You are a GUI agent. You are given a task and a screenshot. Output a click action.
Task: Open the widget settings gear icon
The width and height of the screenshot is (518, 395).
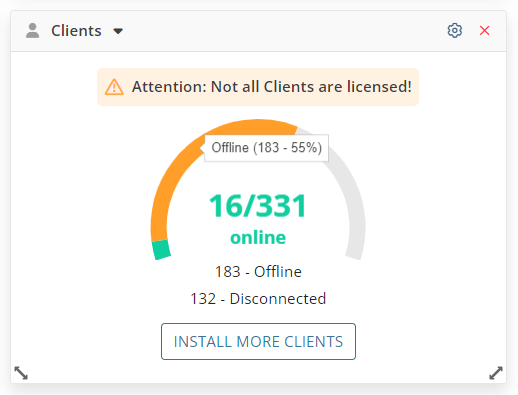pos(455,31)
